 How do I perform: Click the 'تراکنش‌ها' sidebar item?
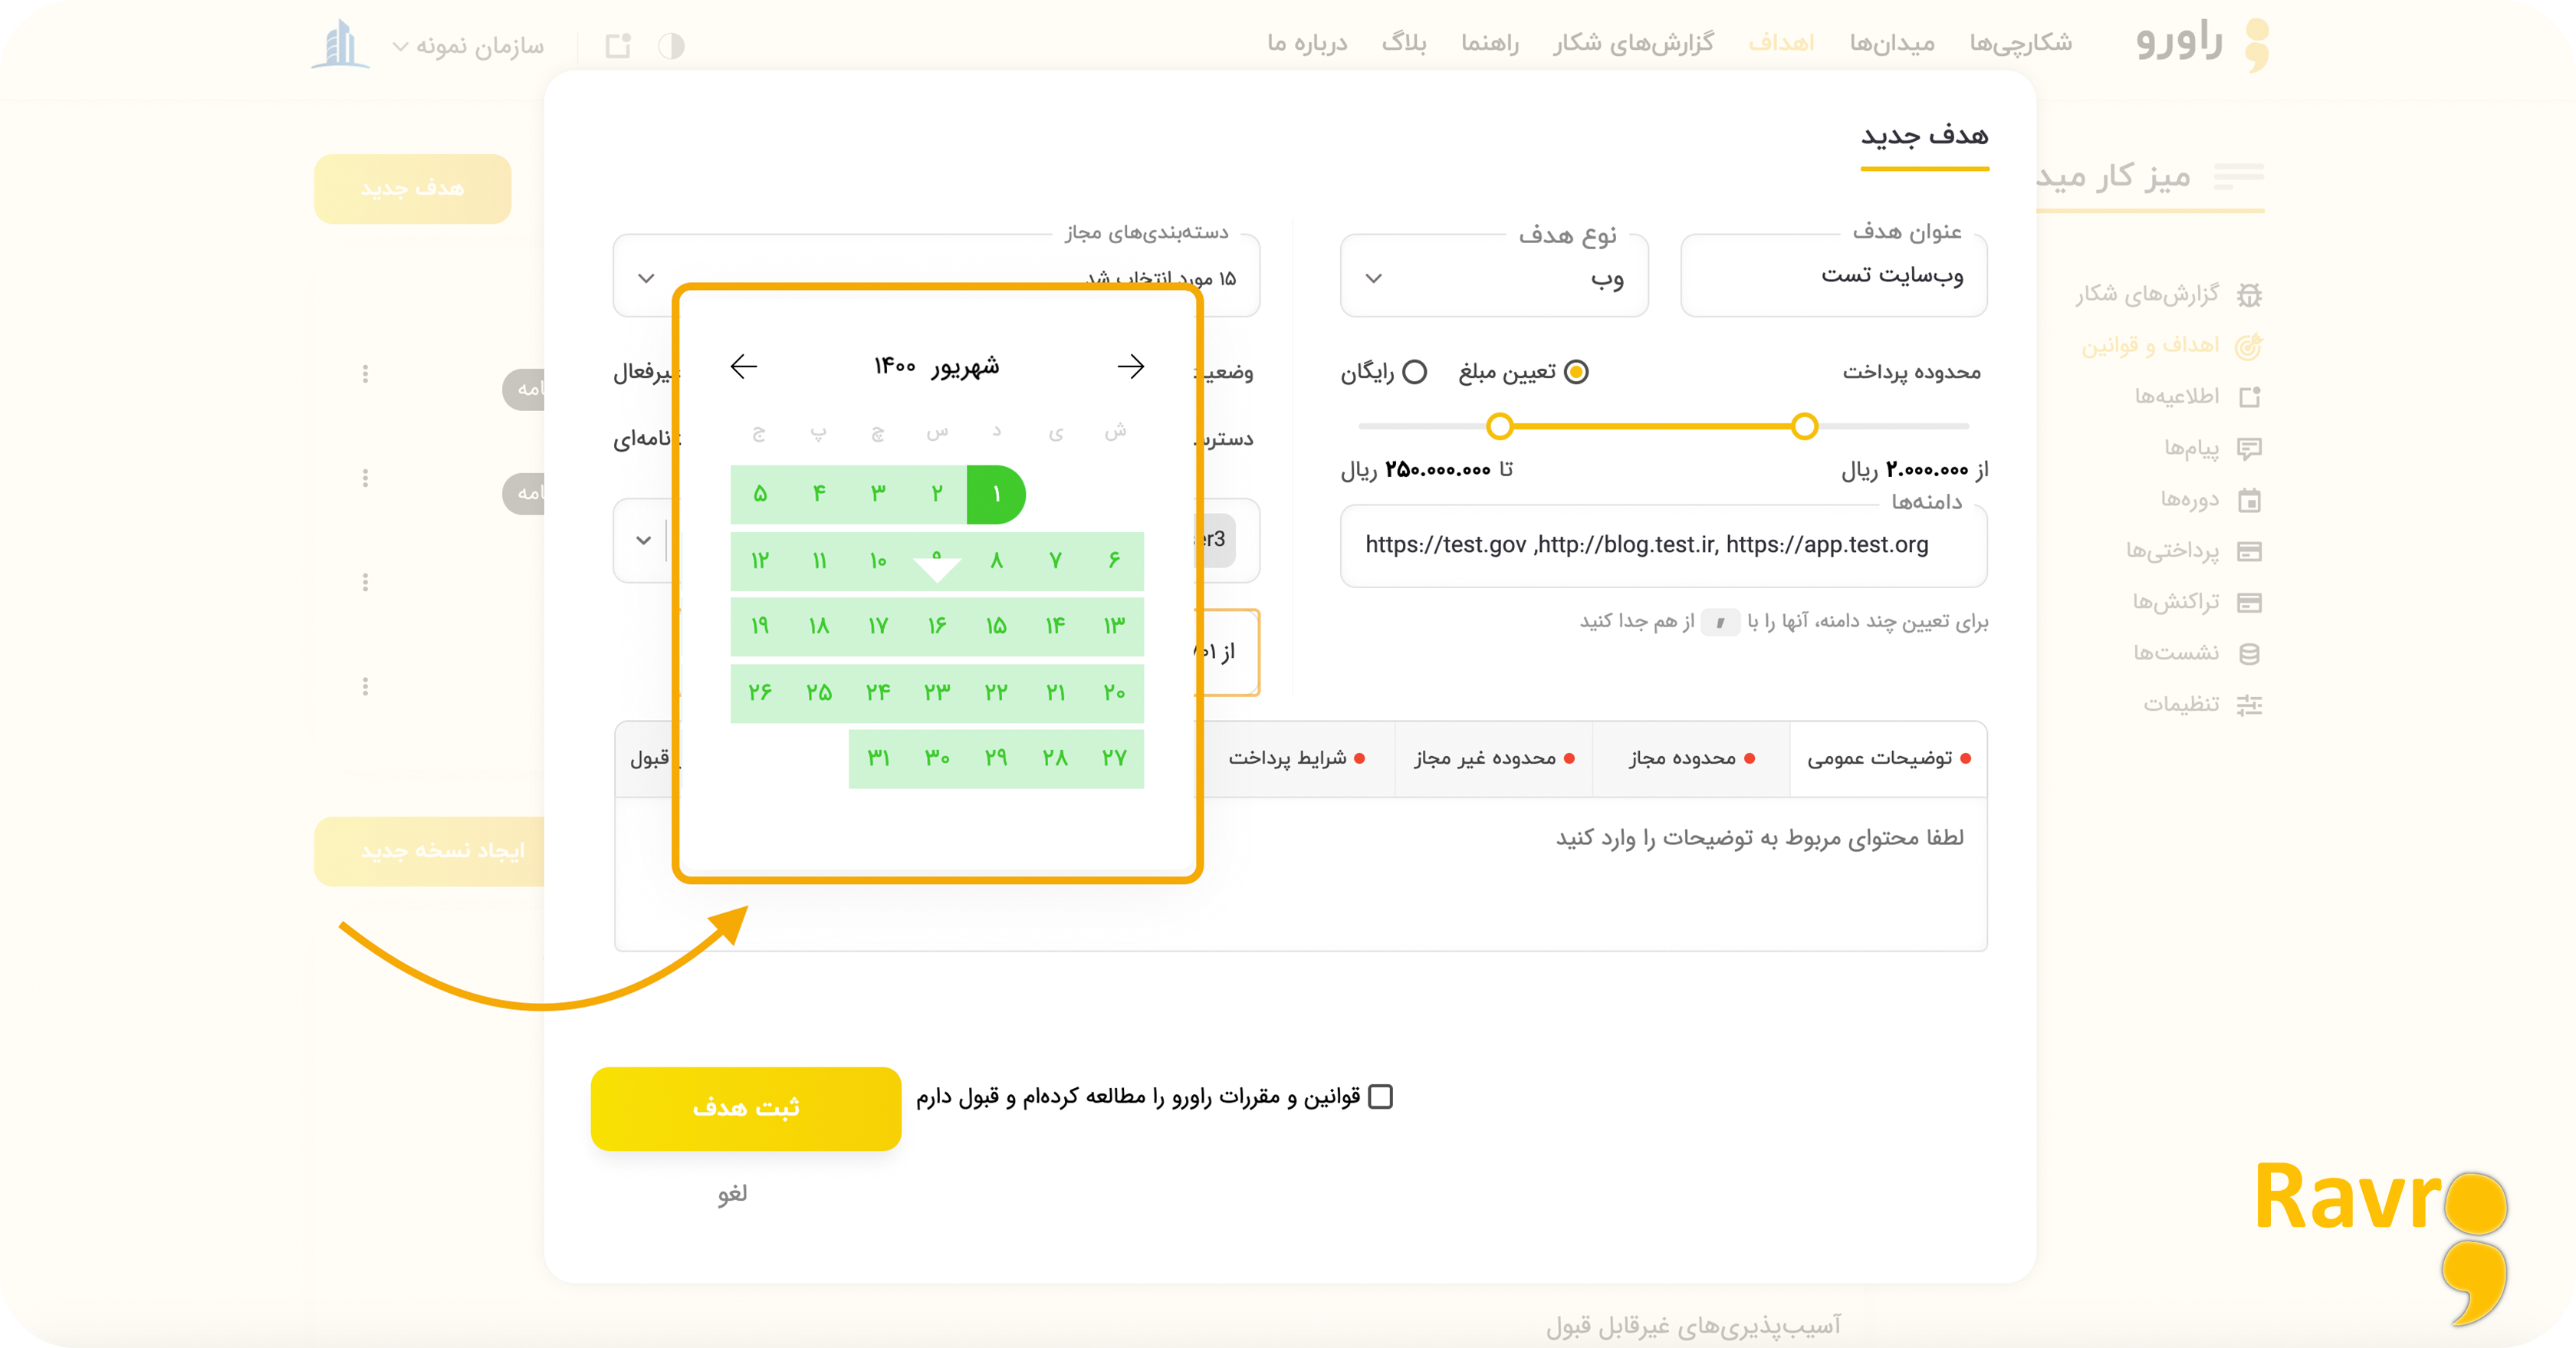tap(2175, 602)
